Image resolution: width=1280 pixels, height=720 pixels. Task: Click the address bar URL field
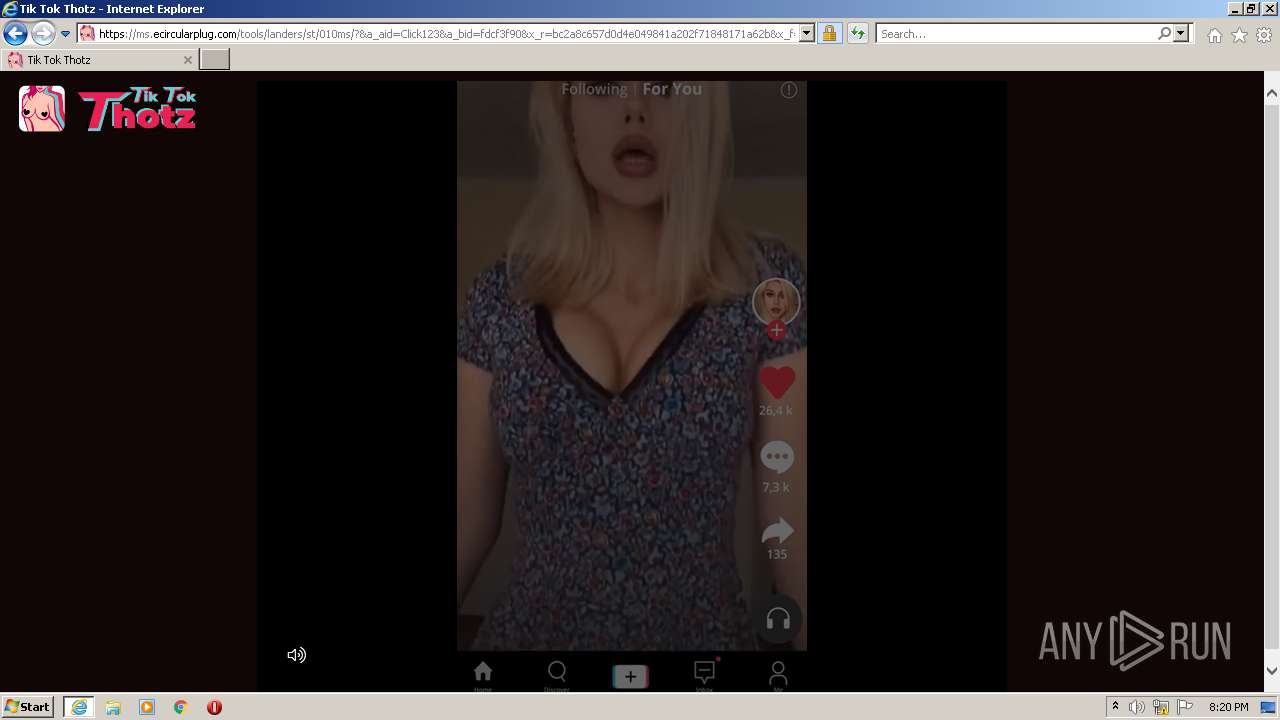tap(446, 34)
